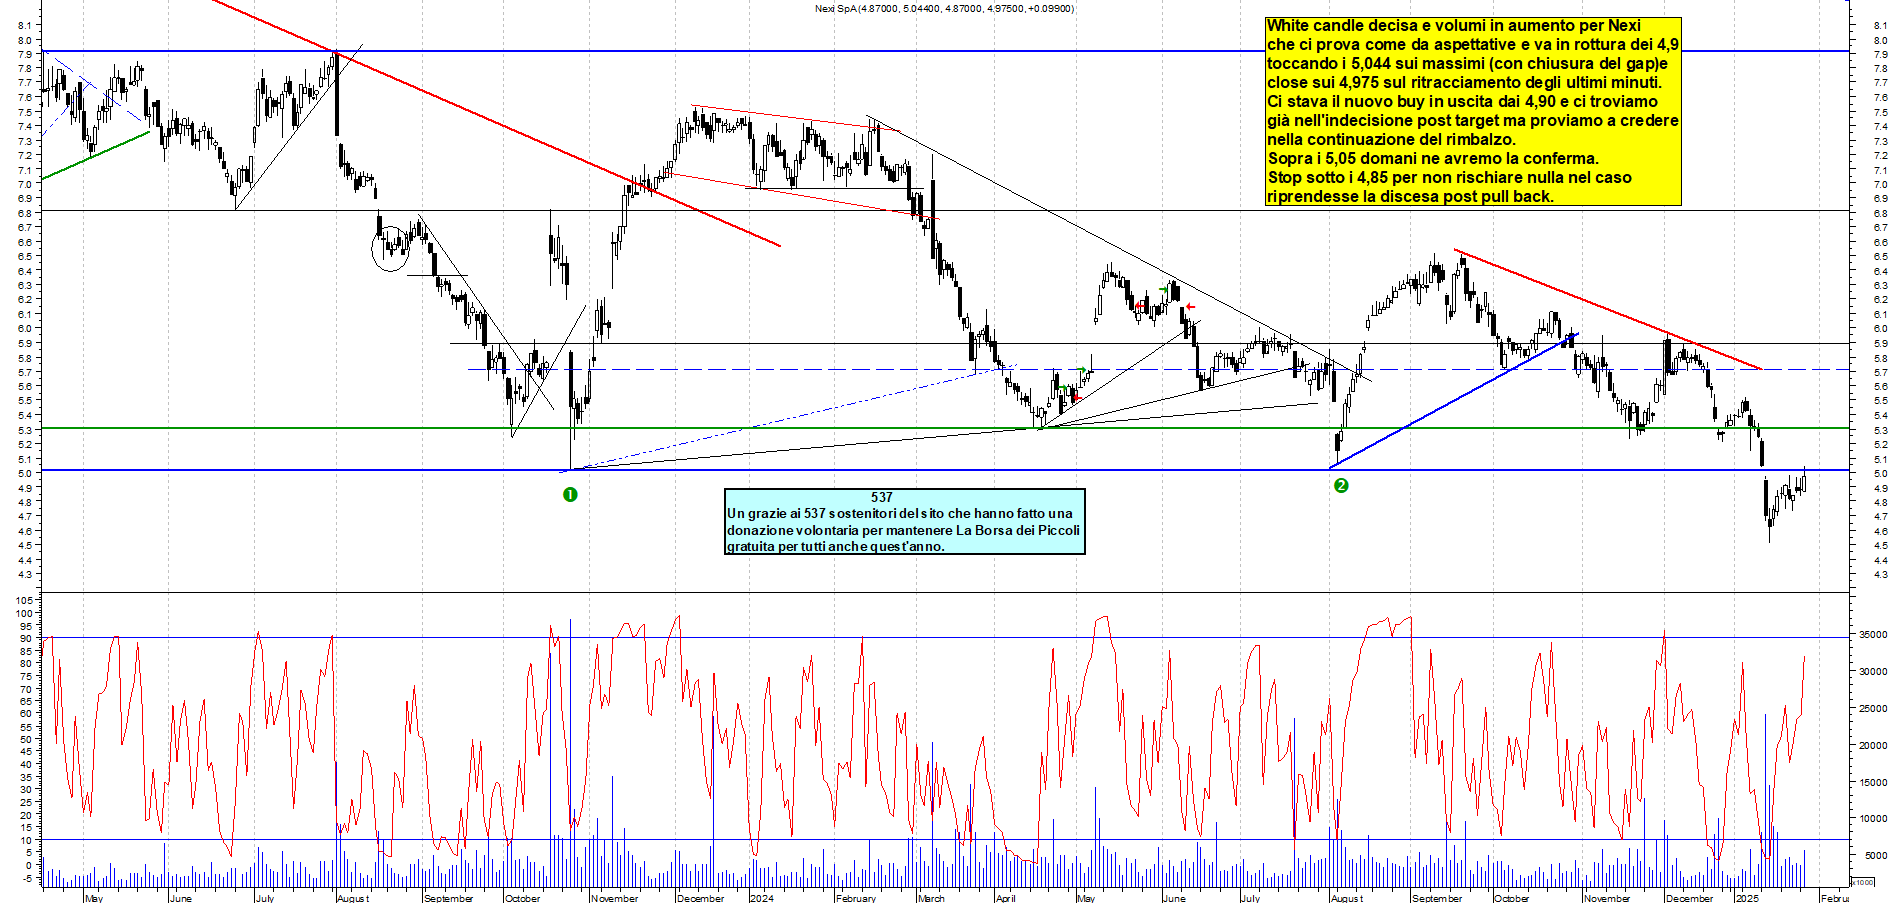Click the chart title 'Nexi SpA(4.87000, 5.04400...)'

point(944,9)
